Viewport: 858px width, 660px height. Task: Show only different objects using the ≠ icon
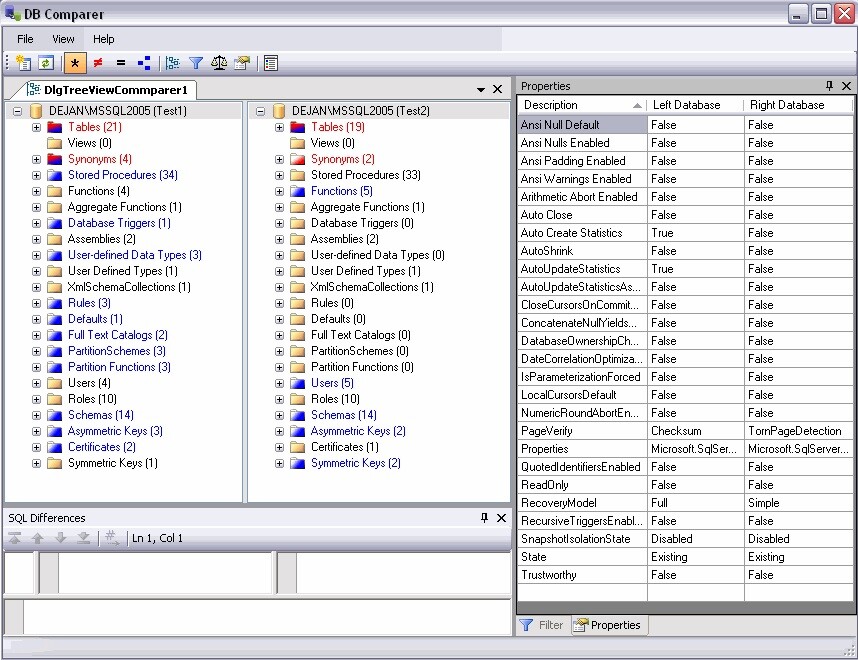coord(98,62)
